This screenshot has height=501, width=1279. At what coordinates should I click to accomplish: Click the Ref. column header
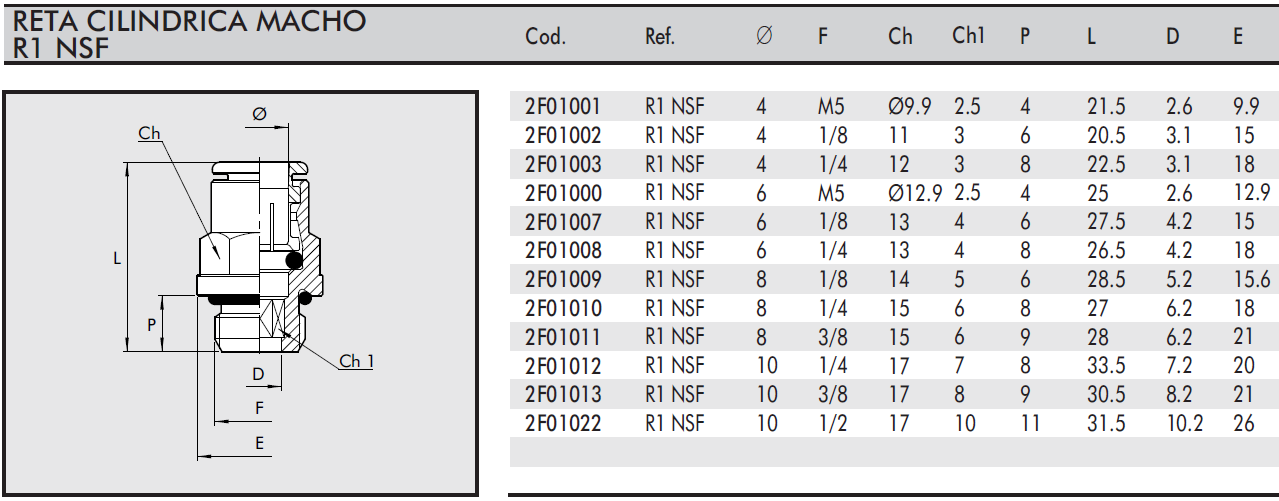click(660, 37)
